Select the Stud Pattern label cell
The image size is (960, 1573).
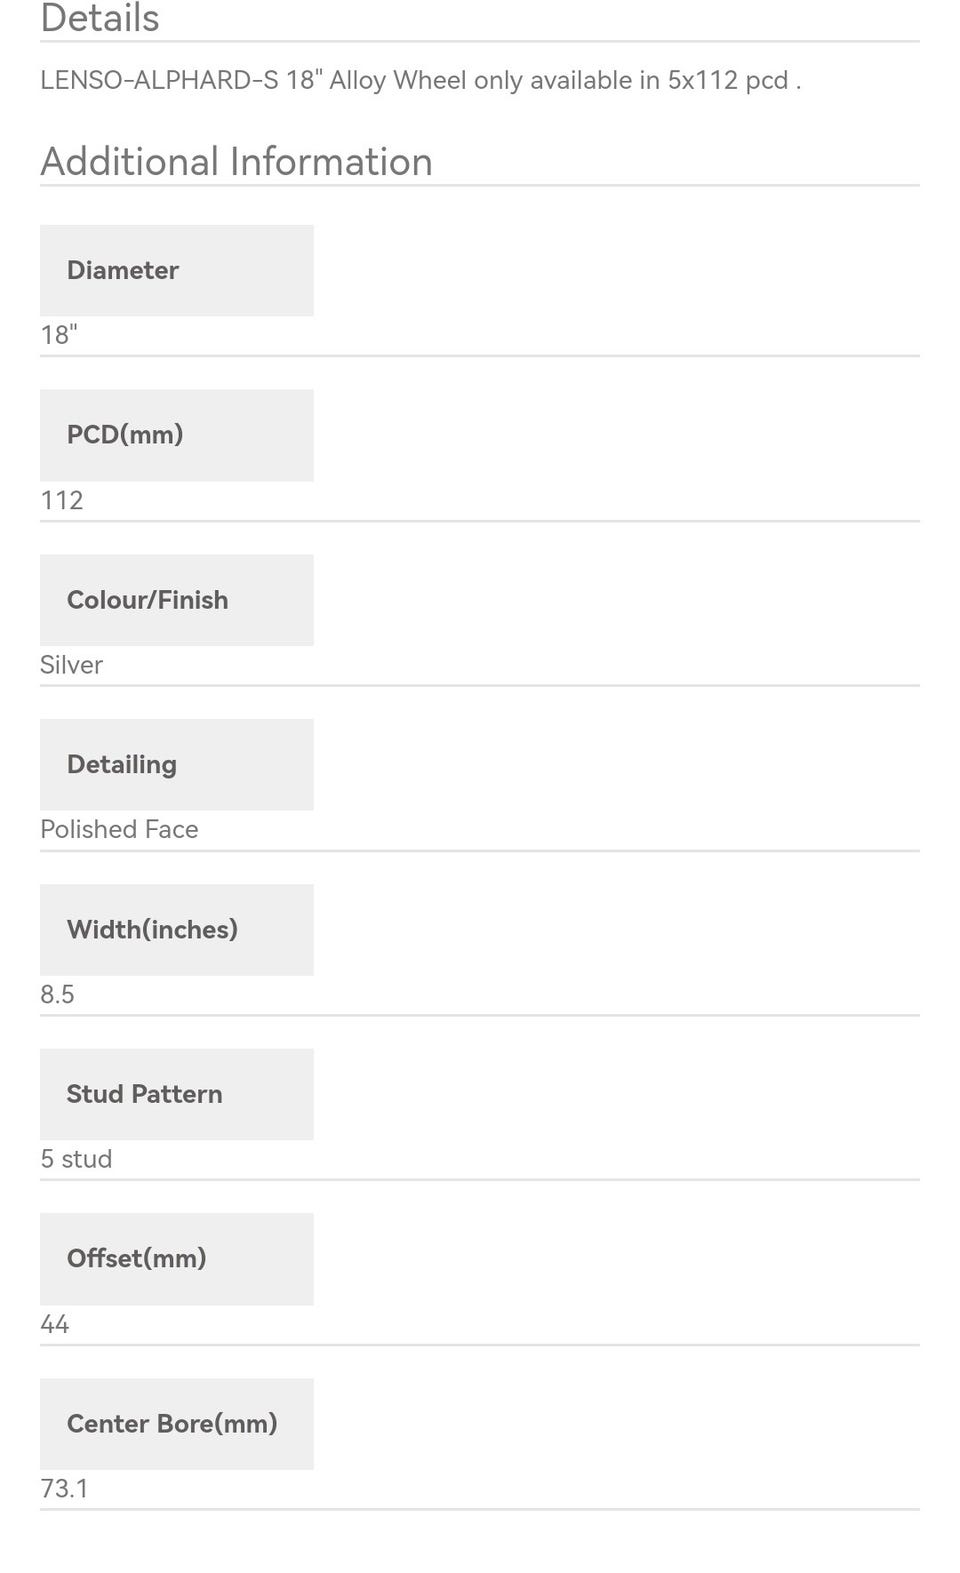click(x=177, y=1094)
